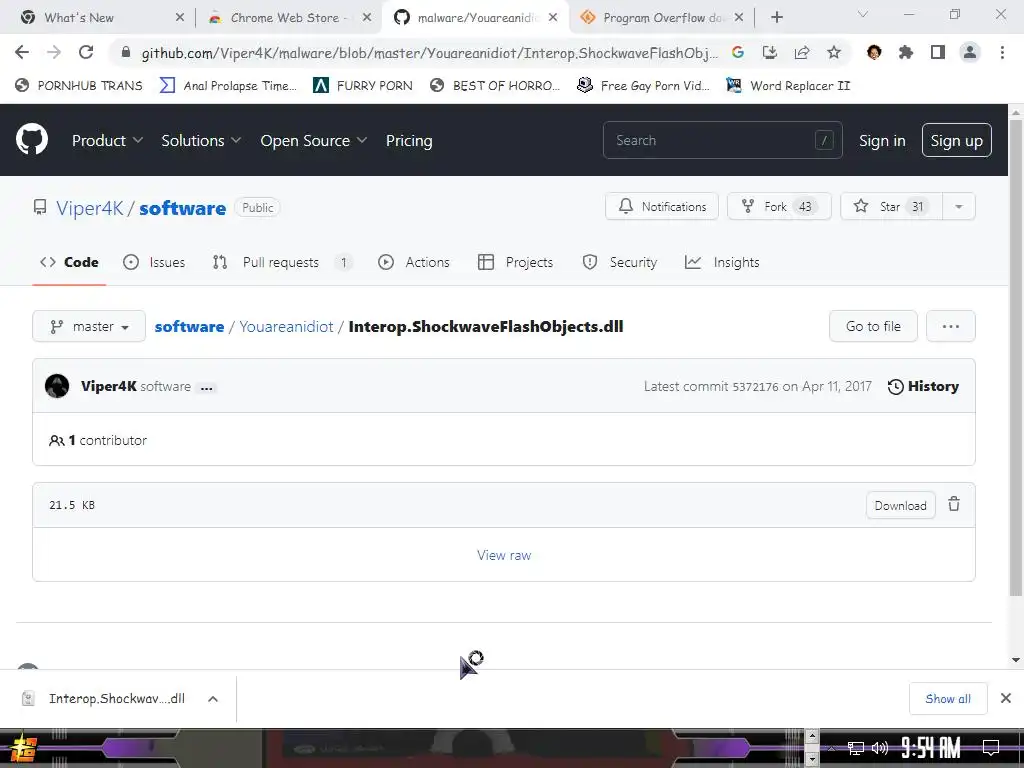Click the brown avatar extension icon
Viewport: 1024px width, 768px height.
coord(873,52)
